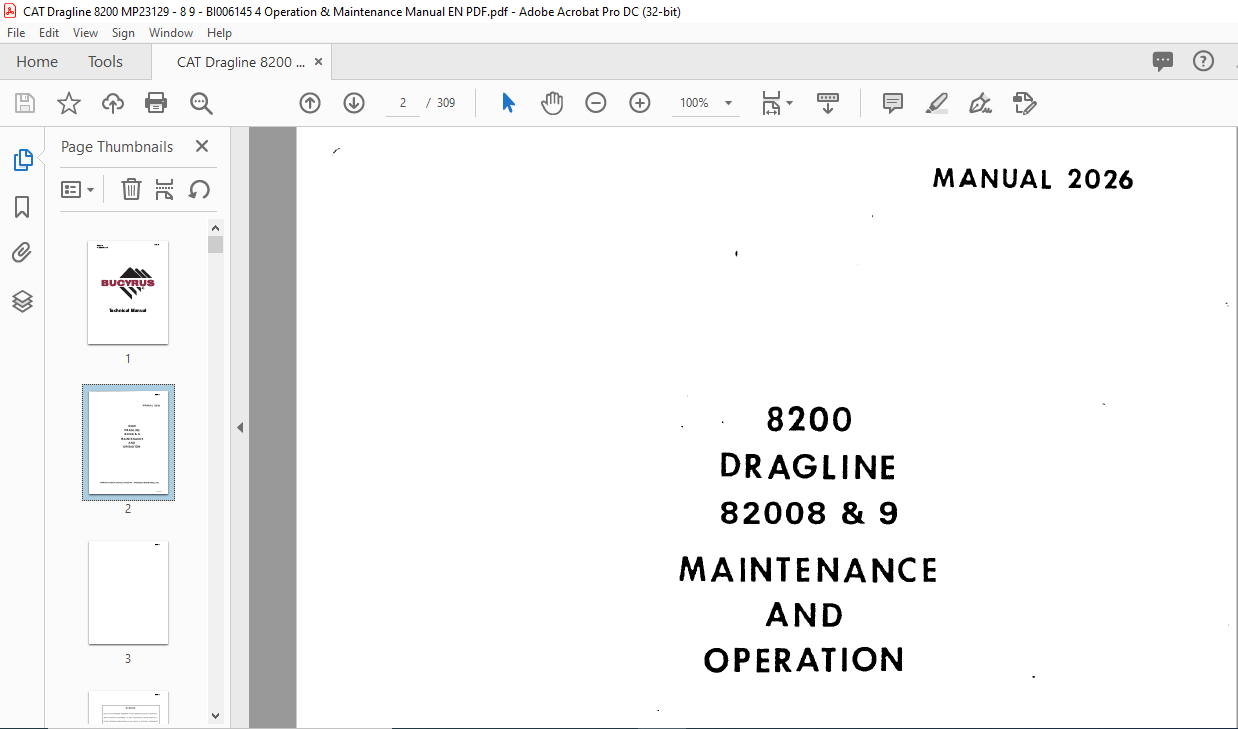This screenshot has width=1238, height=729.
Task: Click the scroll up arrow in the thumbnails panel
Action: [216, 228]
